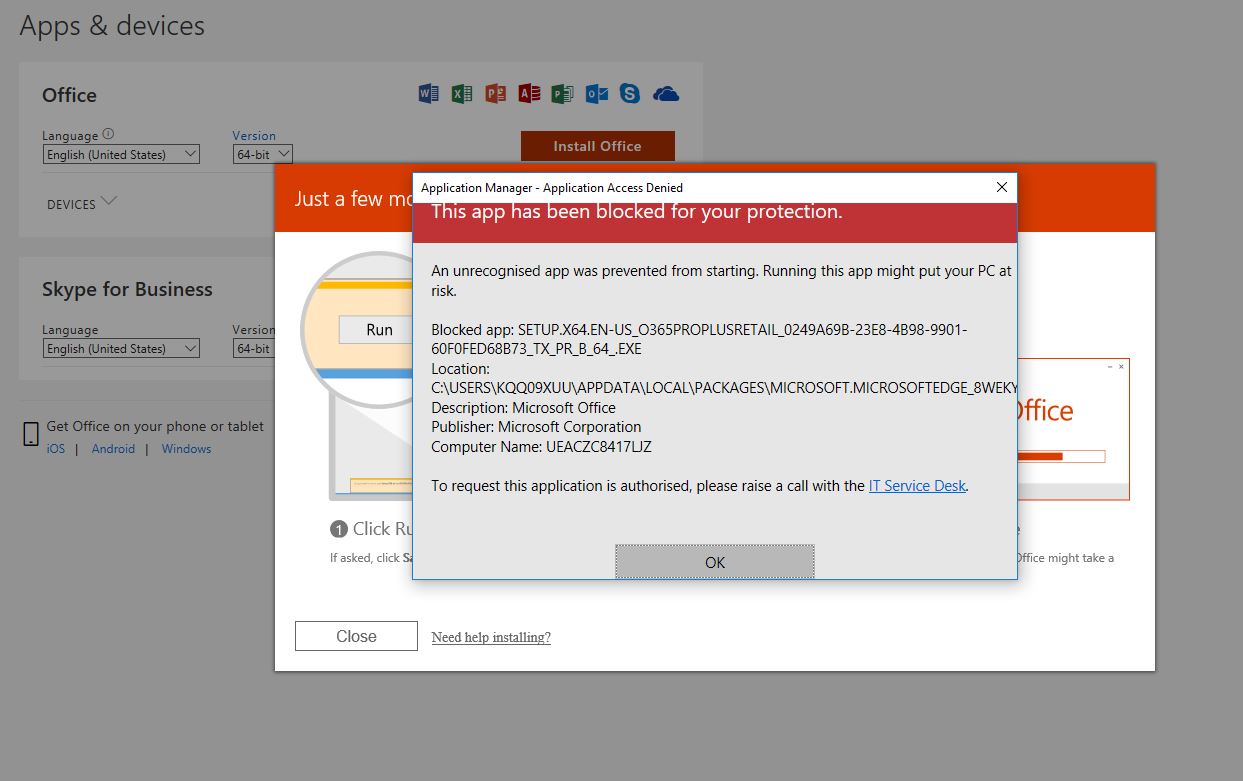Click the Publisher: Microsoft Corporation text

536,427
